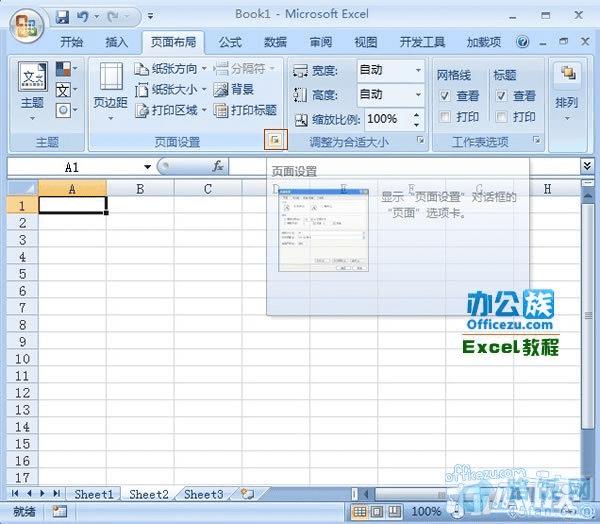The width and height of the screenshot is (600, 524).
Task: Open theme fonts option
Action: tap(66, 90)
